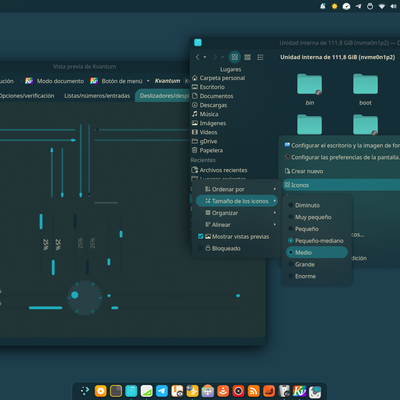Open gDrive in the places sidebar
The width and height of the screenshot is (400, 400).
[x=204, y=141]
